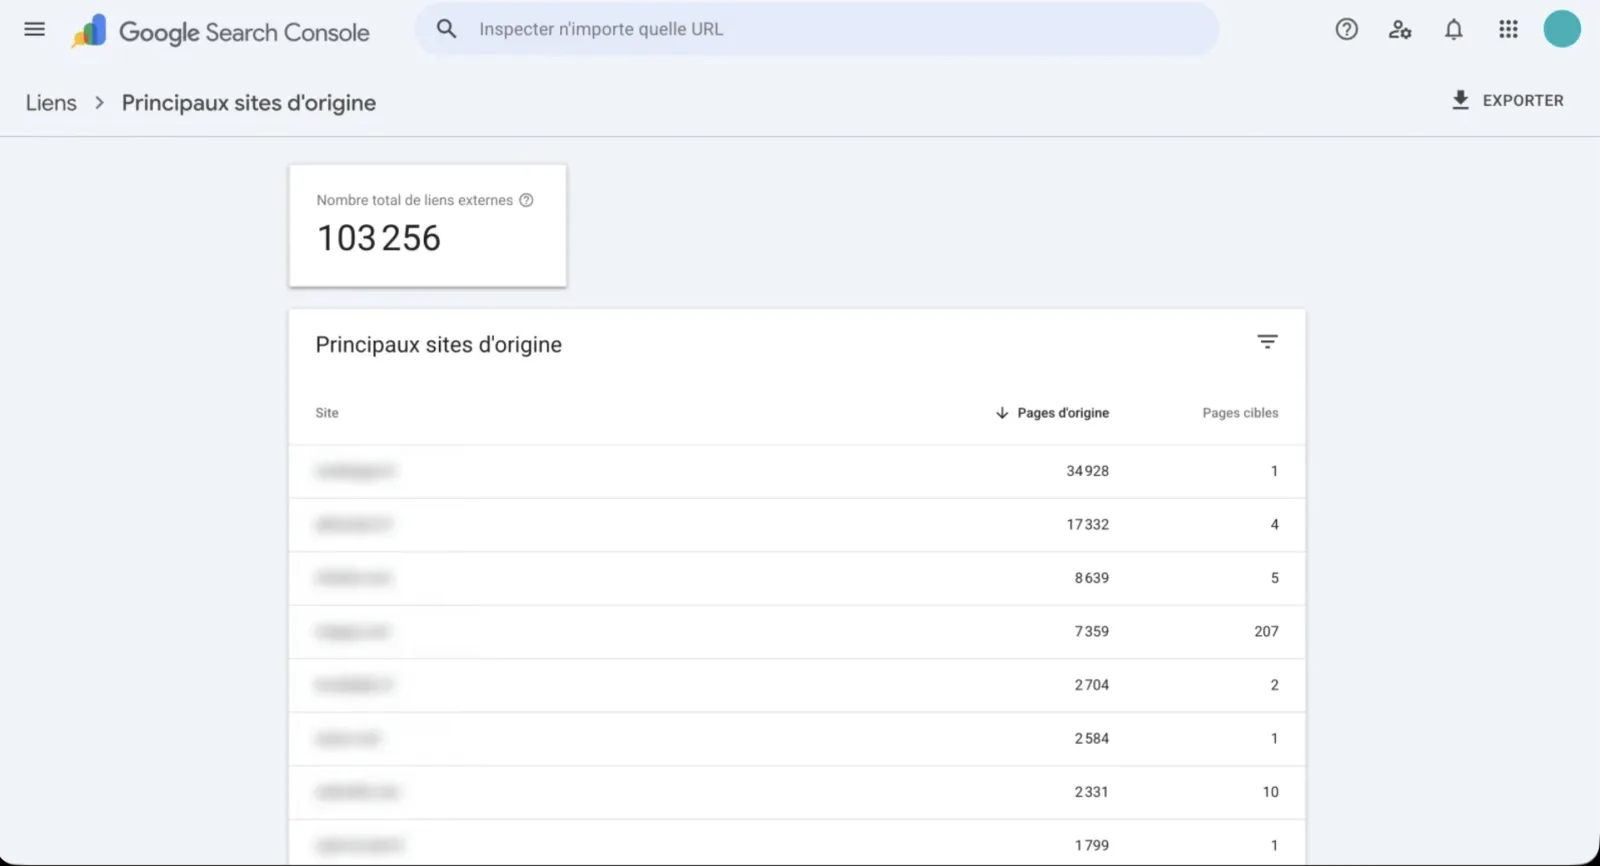Open the row with 1 799 origin pages
Screen dimensions: 1600x866
(x=797, y=845)
